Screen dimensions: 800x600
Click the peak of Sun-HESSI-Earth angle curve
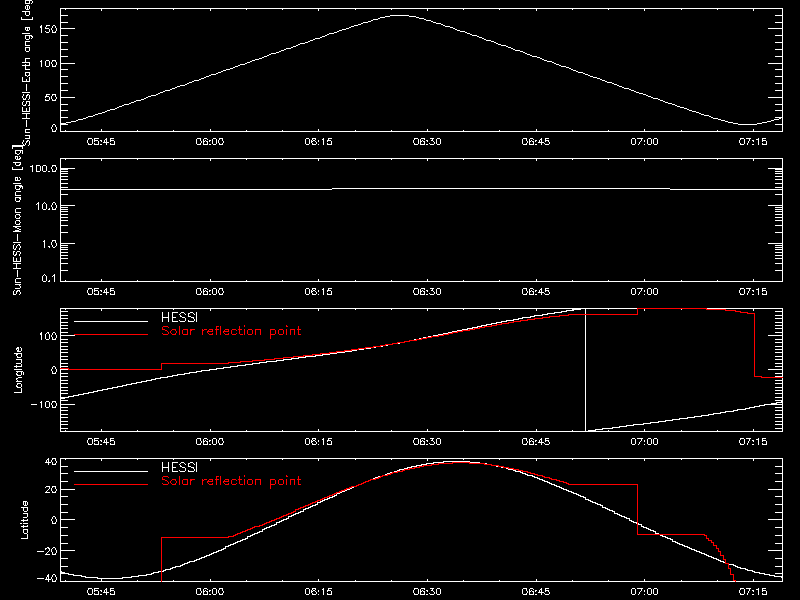[x=401, y=15]
